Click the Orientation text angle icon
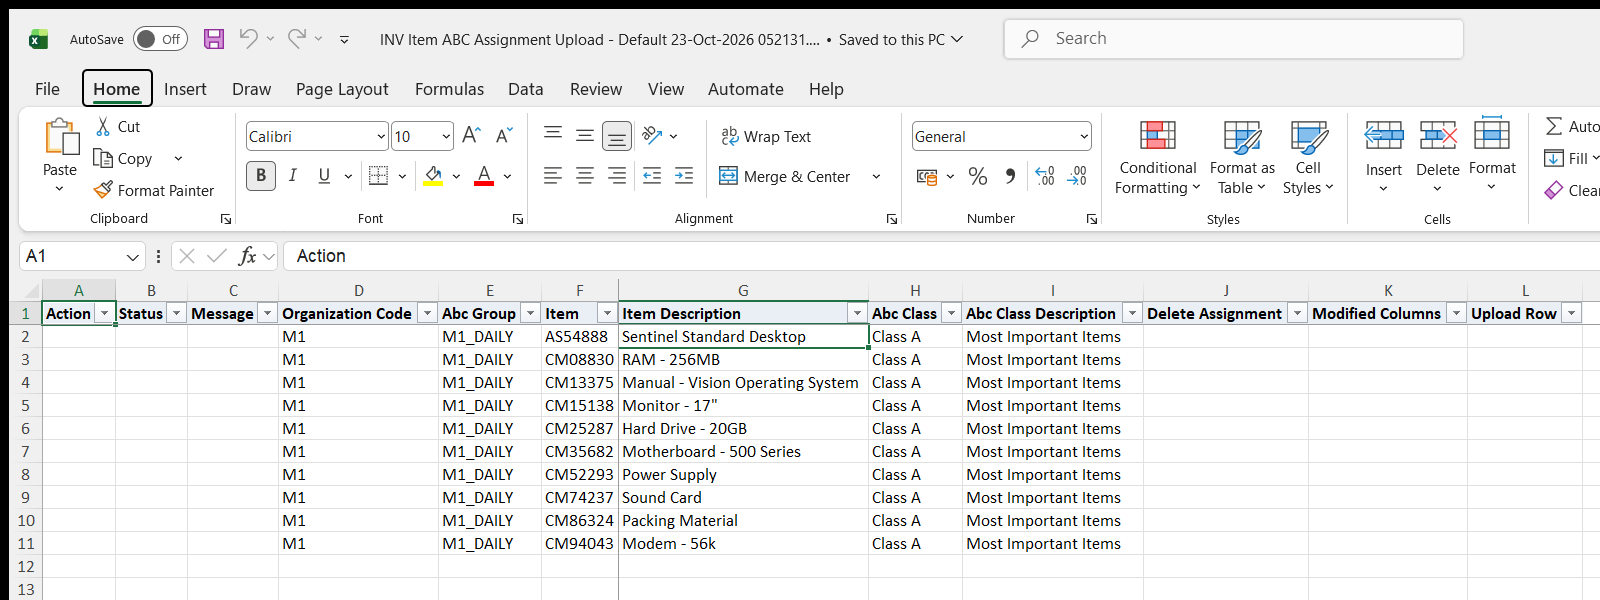This screenshot has width=1600, height=600. pyautogui.click(x=653, y=135)
